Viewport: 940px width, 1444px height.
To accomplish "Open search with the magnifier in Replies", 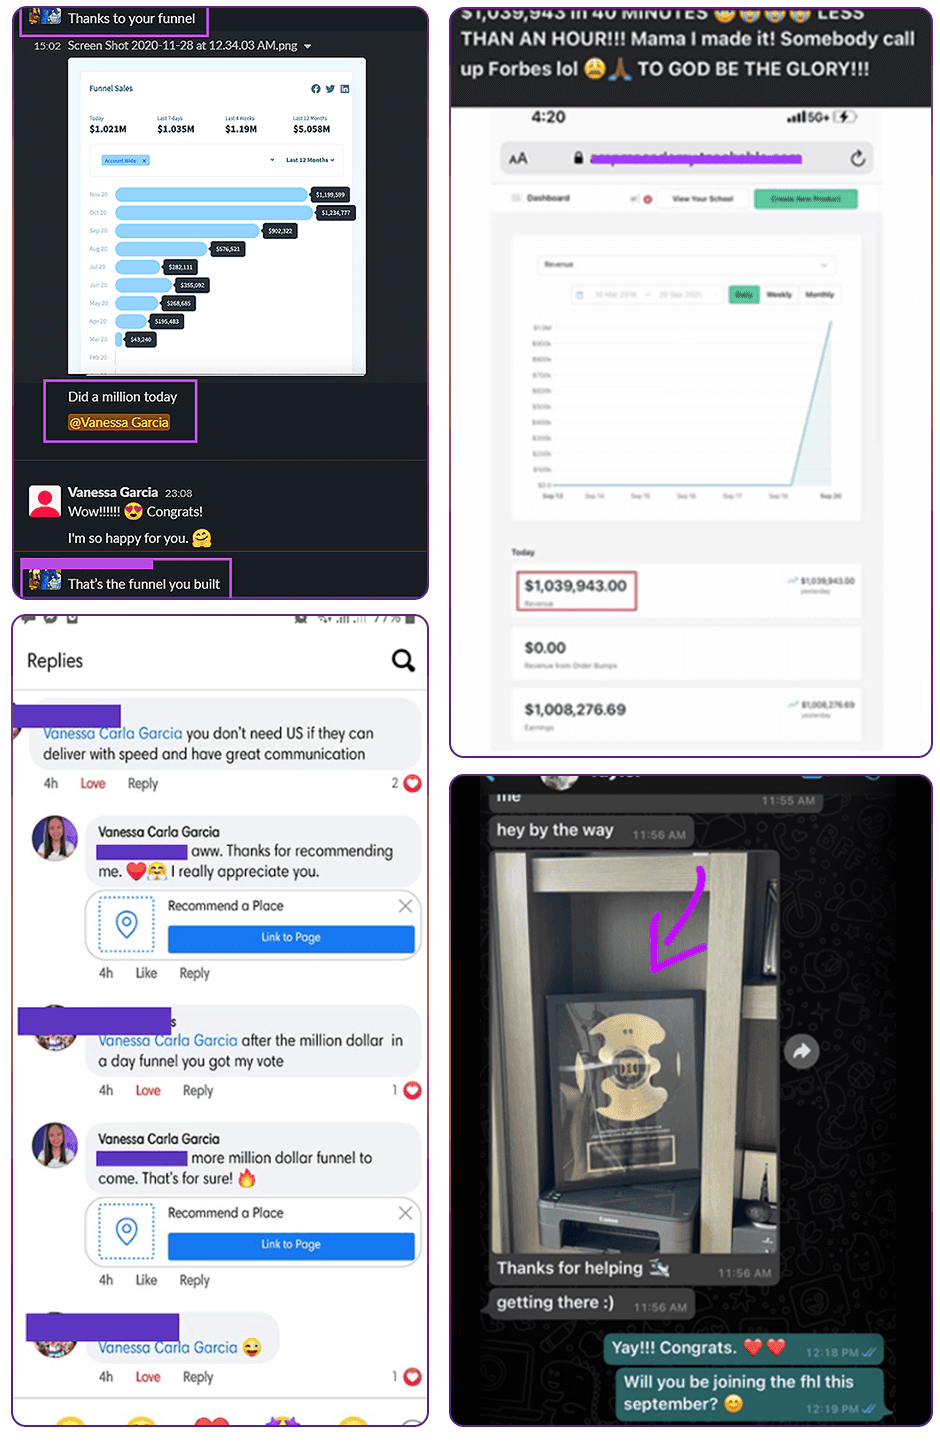I will [x=403, y=660].
